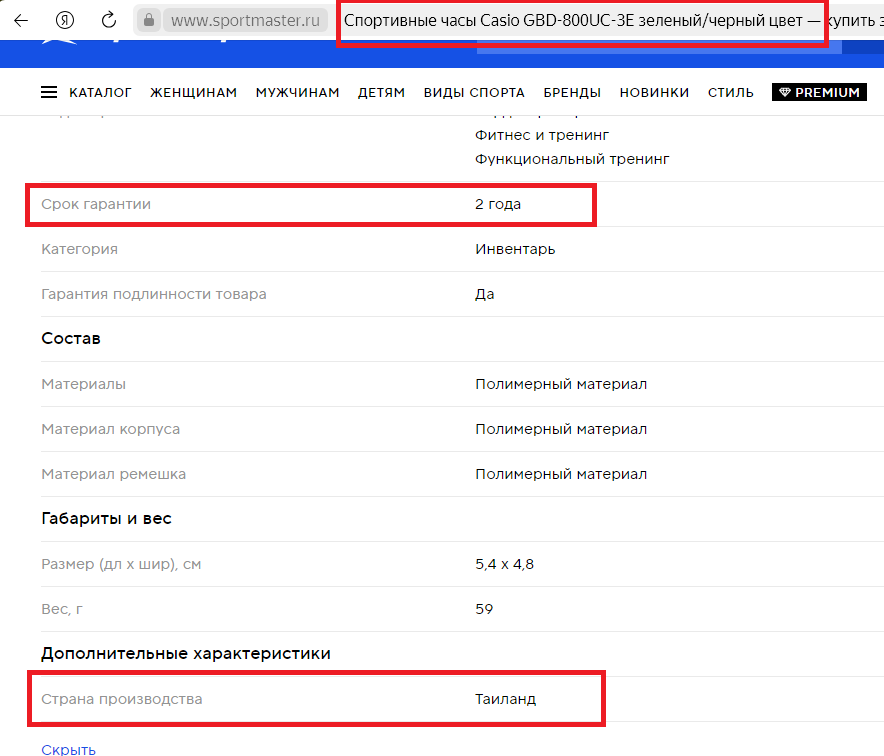Select the Срок гарантии label

(x=96, y=205)
